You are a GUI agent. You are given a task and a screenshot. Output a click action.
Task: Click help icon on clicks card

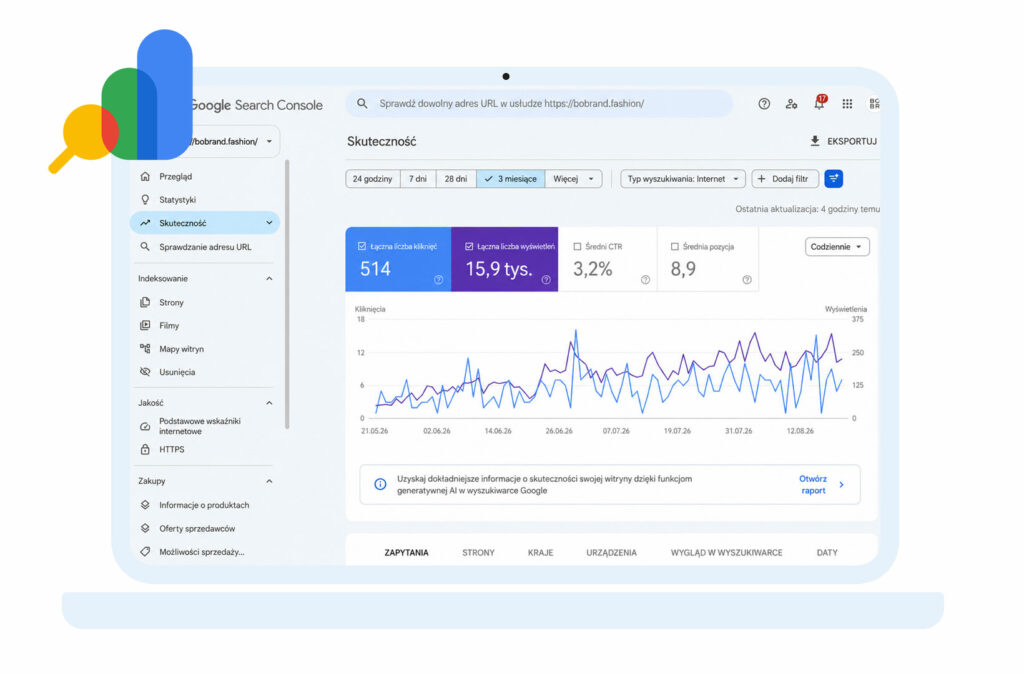pyautogui.click(x=439, y=280)
